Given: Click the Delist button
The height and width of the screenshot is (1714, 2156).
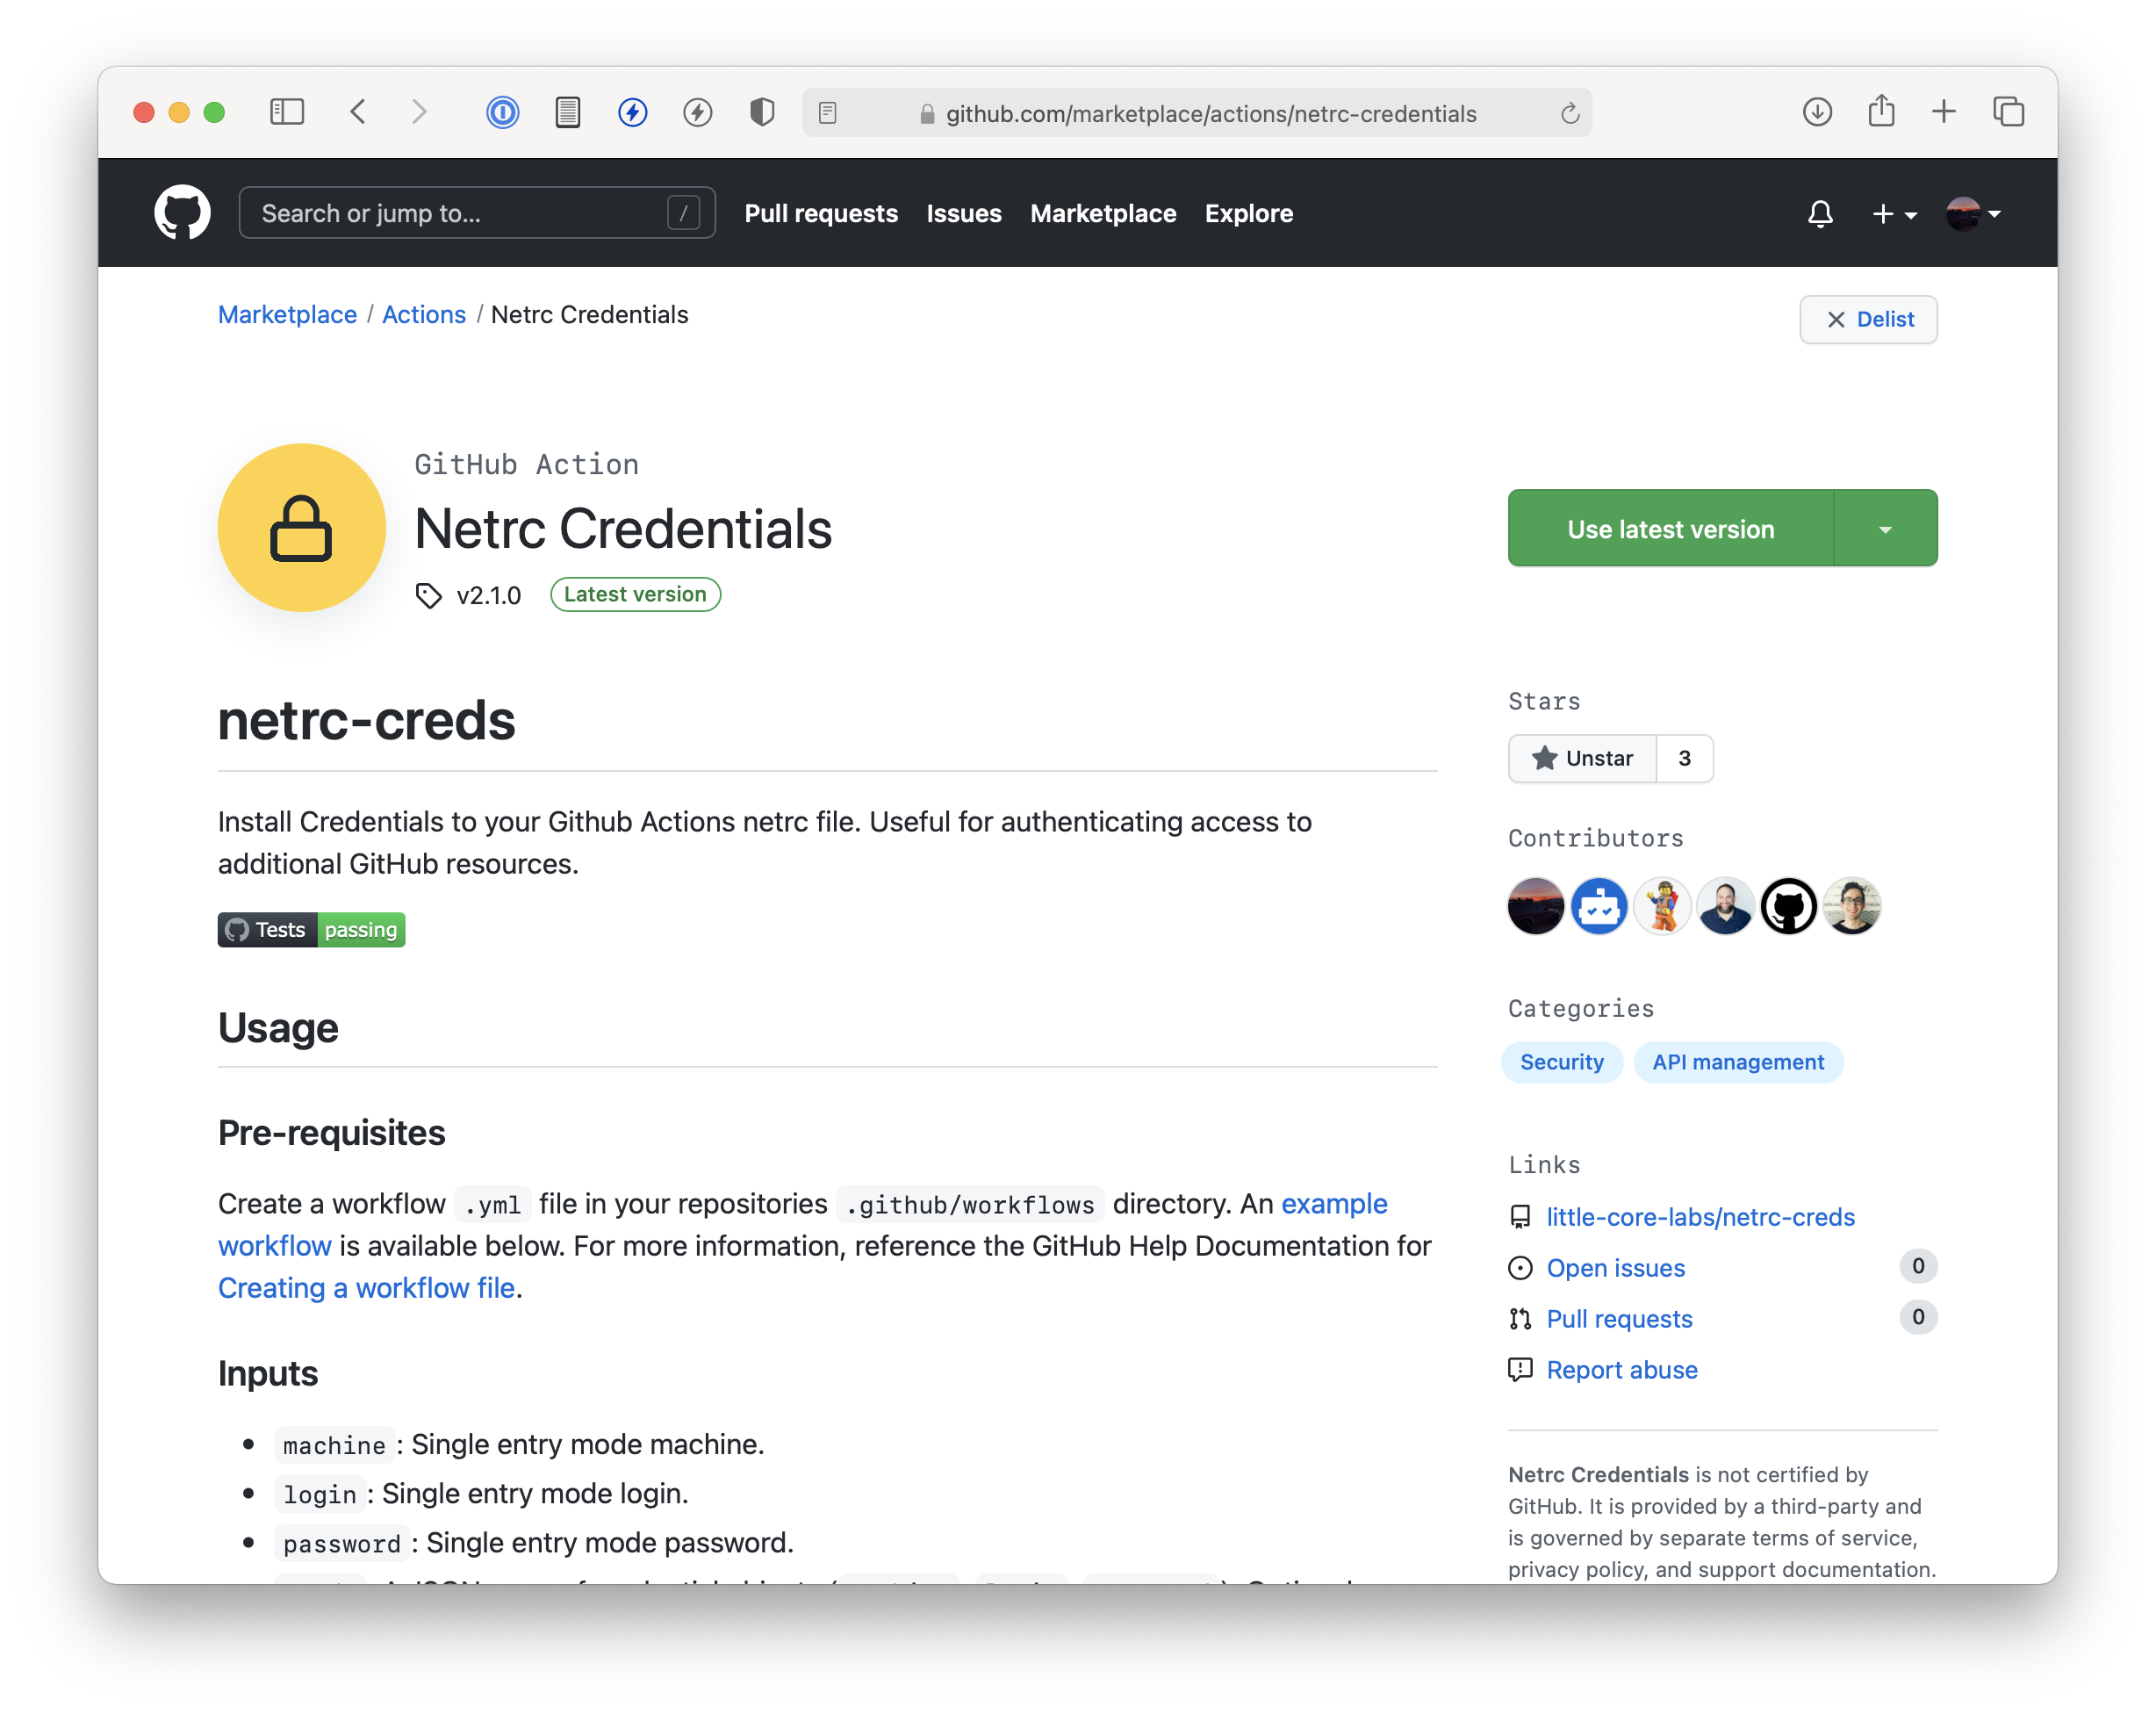Looking at the screenshot, I should point(1868,319).
